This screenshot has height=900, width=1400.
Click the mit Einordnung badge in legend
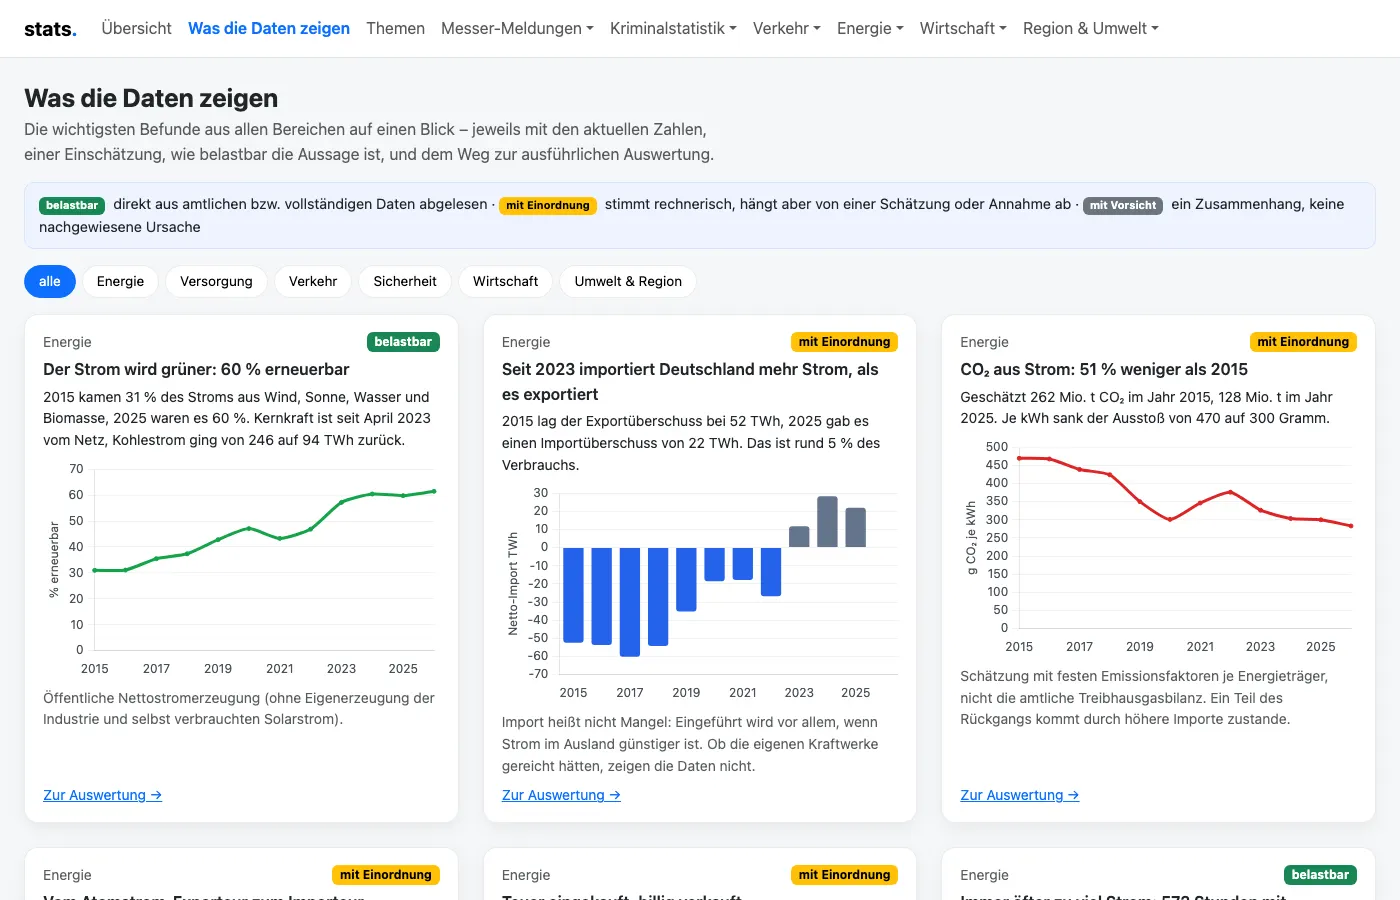[548, 205]
